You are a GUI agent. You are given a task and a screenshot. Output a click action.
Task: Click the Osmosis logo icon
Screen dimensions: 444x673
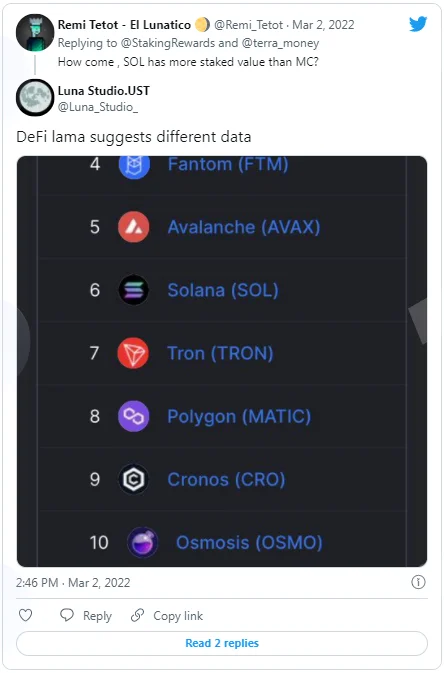point(143,542)
